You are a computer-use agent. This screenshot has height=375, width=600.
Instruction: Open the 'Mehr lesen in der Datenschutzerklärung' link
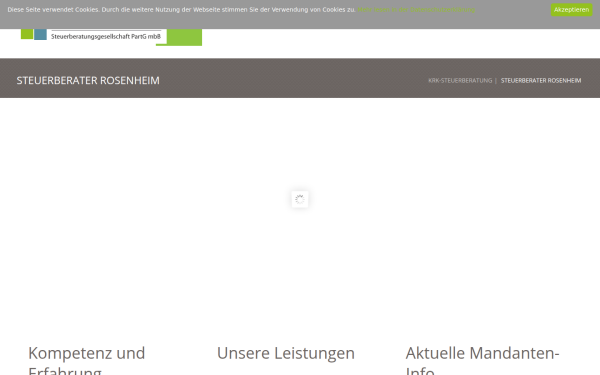pyautogui.click(x=416, y=10)
